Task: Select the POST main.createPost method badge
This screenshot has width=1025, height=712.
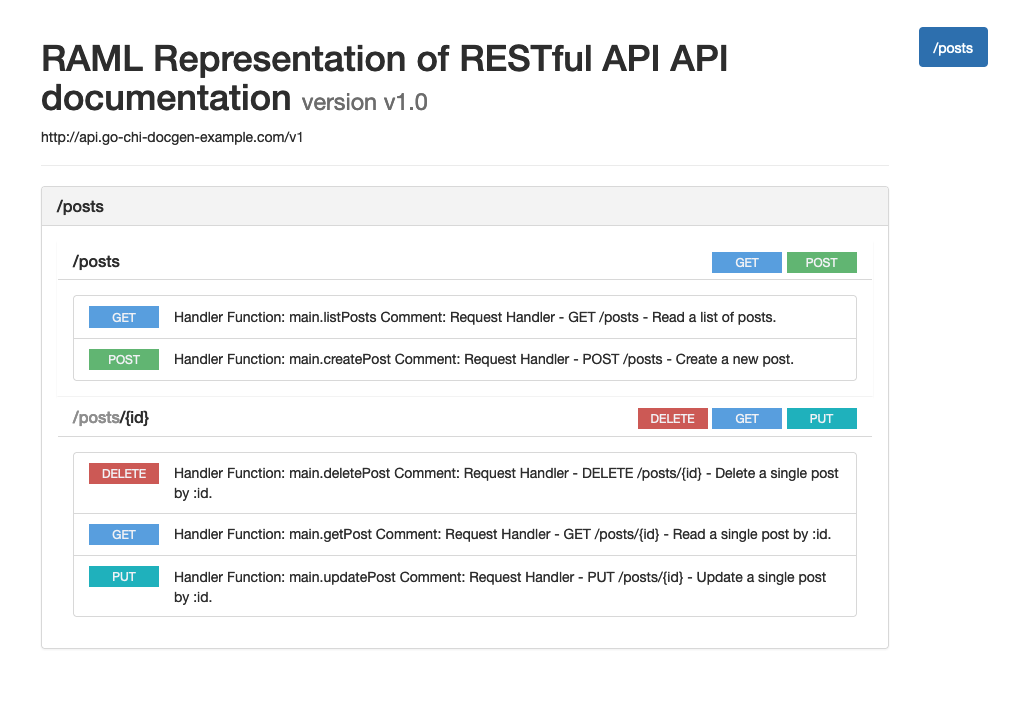Action: click(x=124, y=359)
